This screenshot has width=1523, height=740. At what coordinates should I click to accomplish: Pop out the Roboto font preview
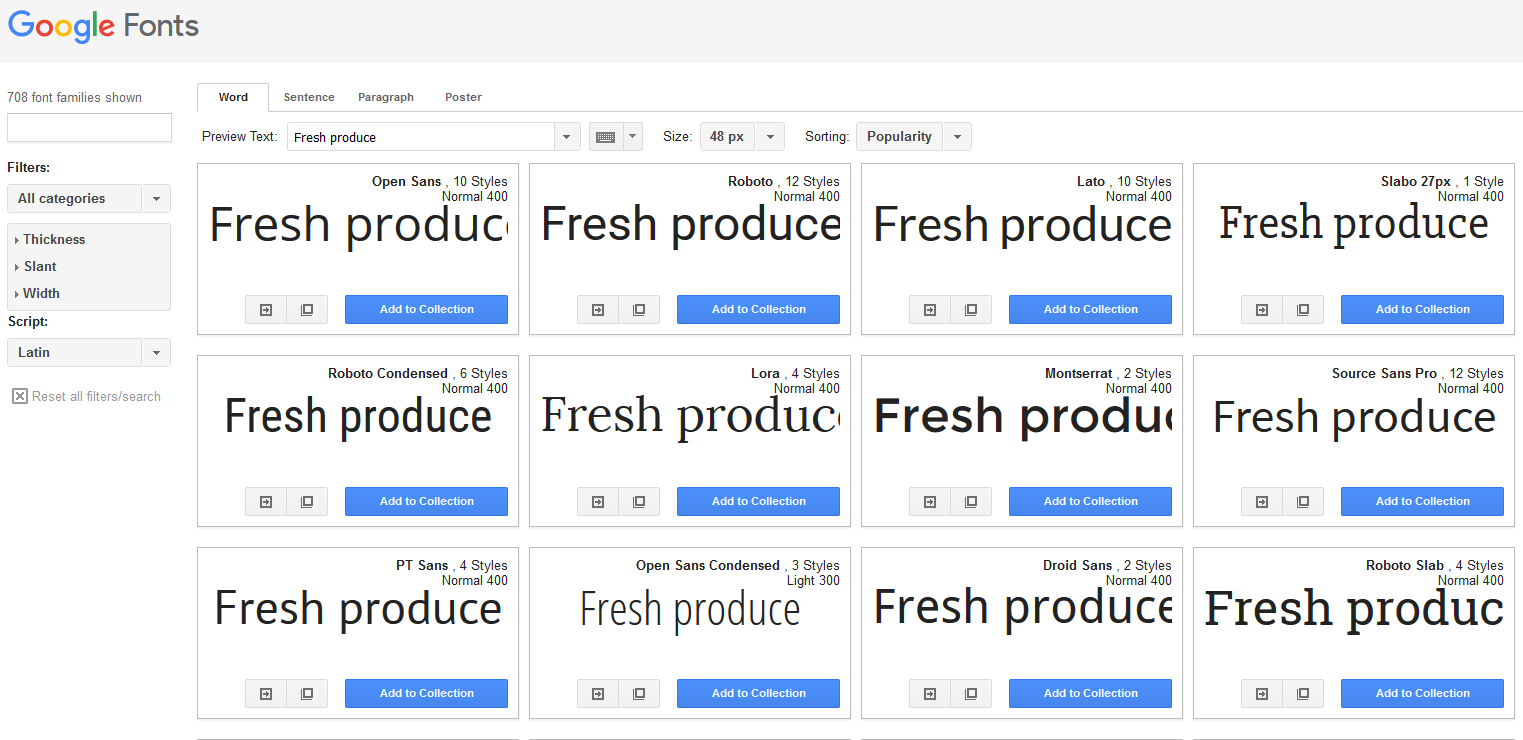(638, 309)
